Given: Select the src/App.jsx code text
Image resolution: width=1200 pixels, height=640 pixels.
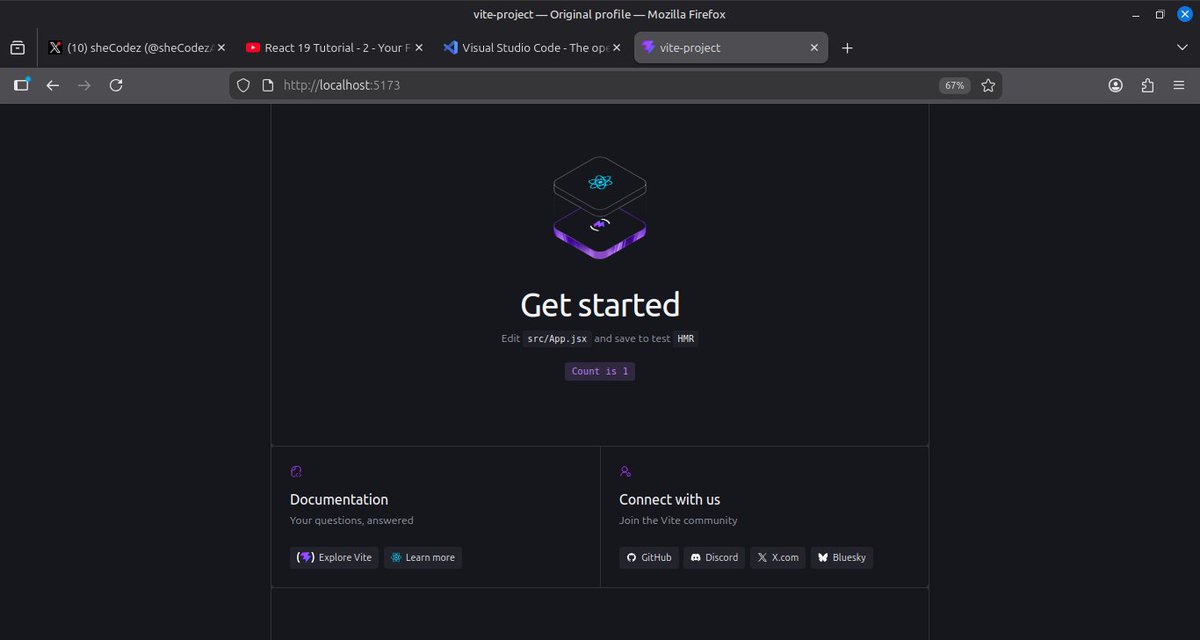Looking at the screenshot, I should coord(558,339).
